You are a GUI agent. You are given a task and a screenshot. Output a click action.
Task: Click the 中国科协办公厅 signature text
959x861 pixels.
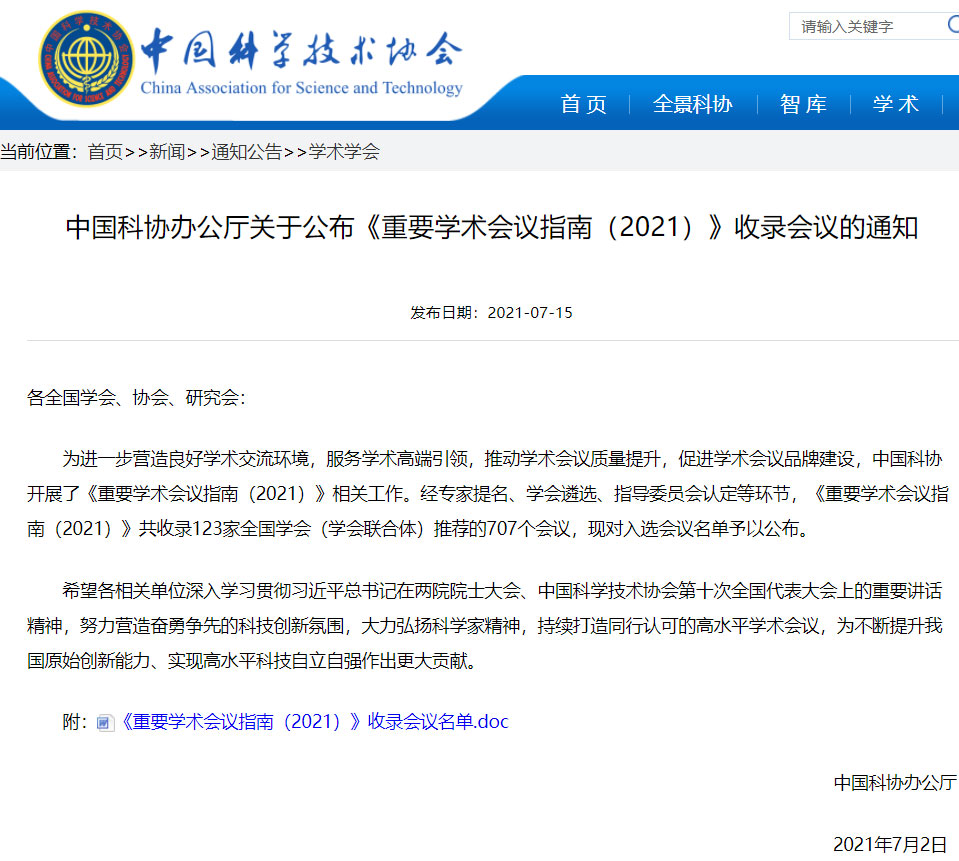(x=895, y=782)
